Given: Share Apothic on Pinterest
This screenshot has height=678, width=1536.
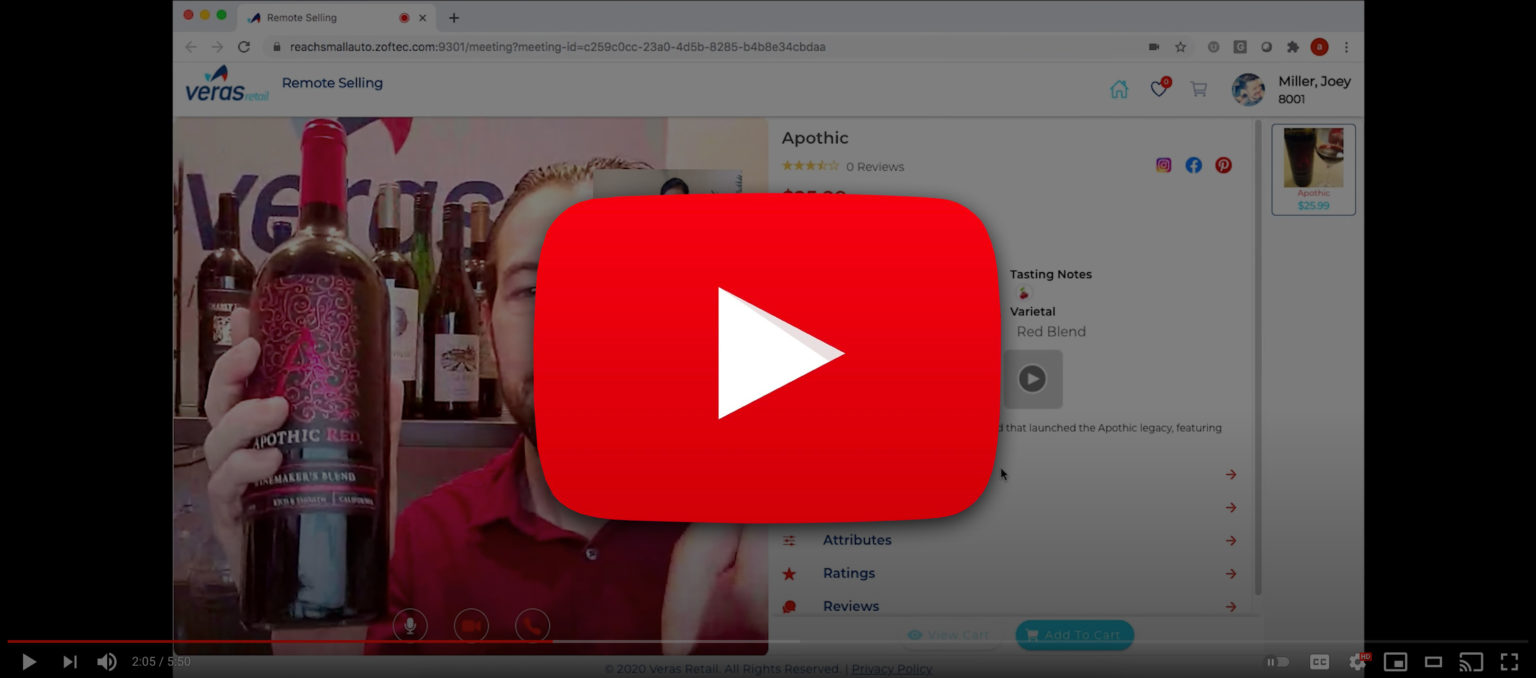Looking at the screenshot, I should click(x=1223, y=165).
